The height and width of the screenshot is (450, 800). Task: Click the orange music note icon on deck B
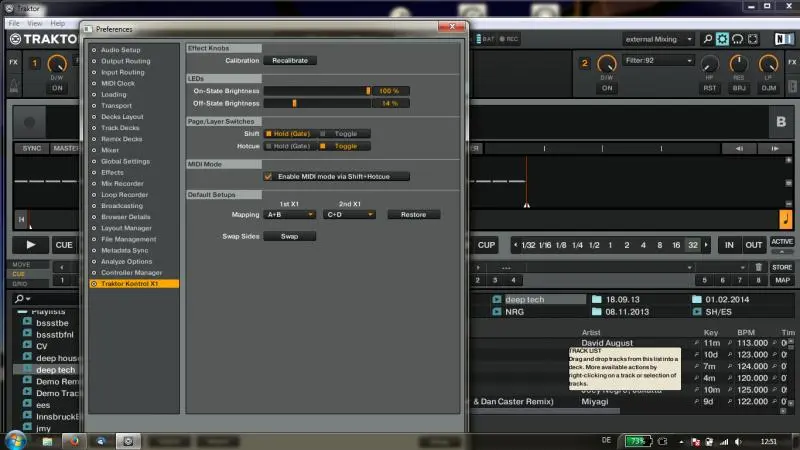point(786,219)
